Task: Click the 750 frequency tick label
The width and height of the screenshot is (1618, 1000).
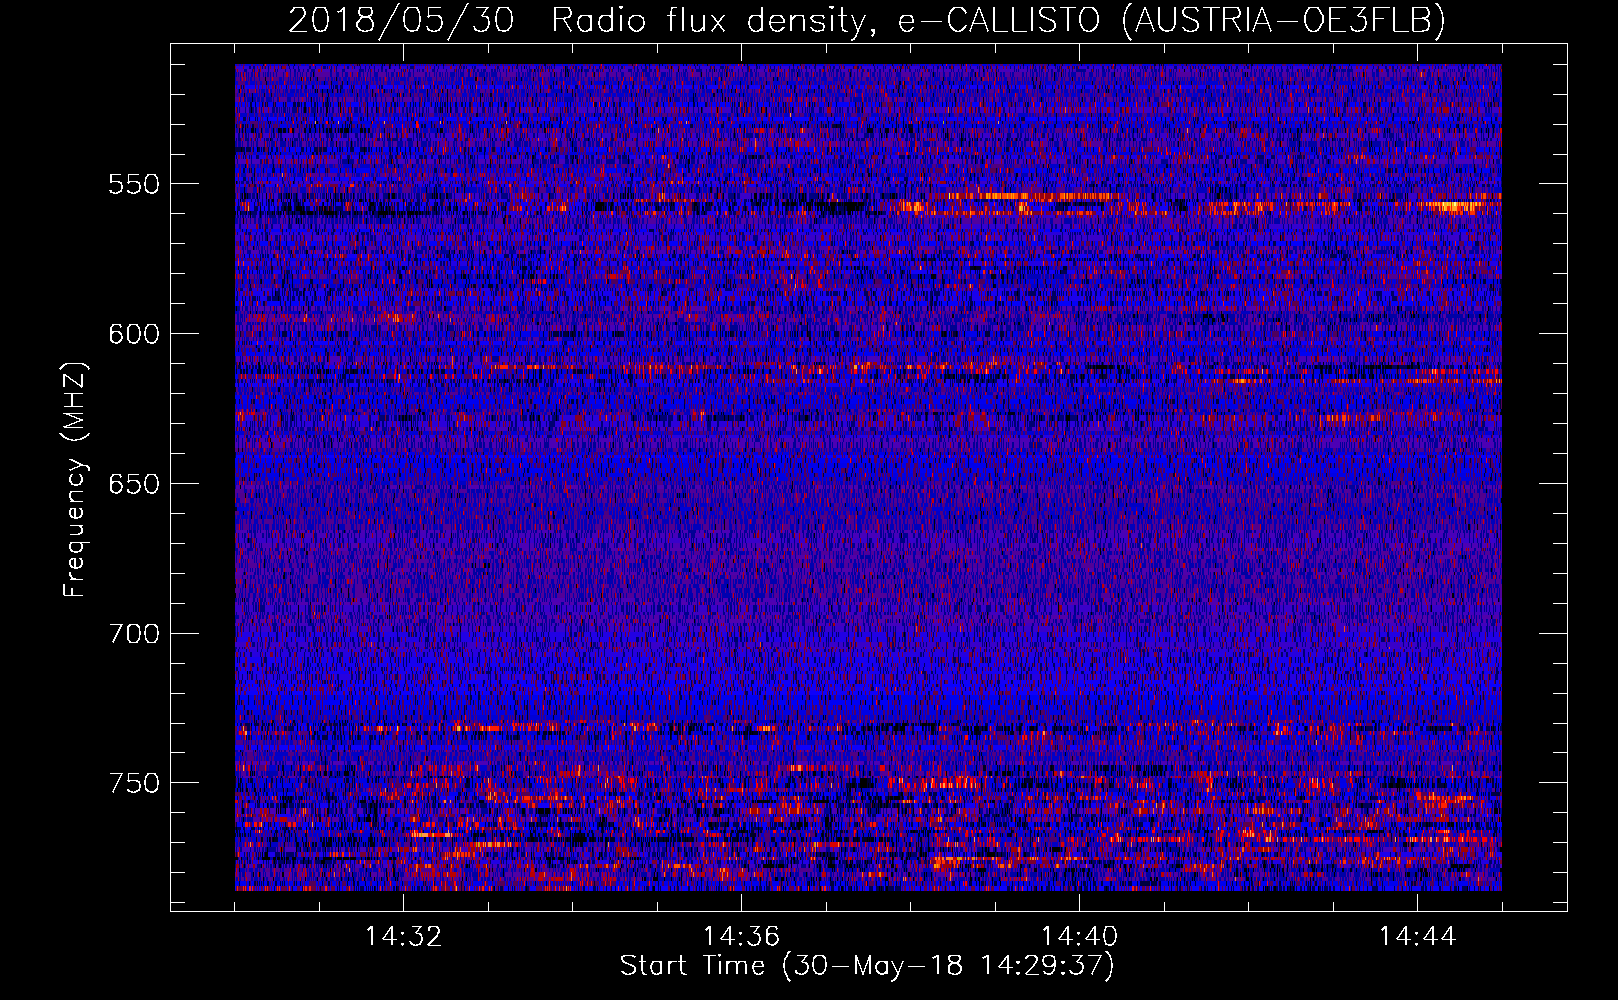Action: (x=135, y=783)
